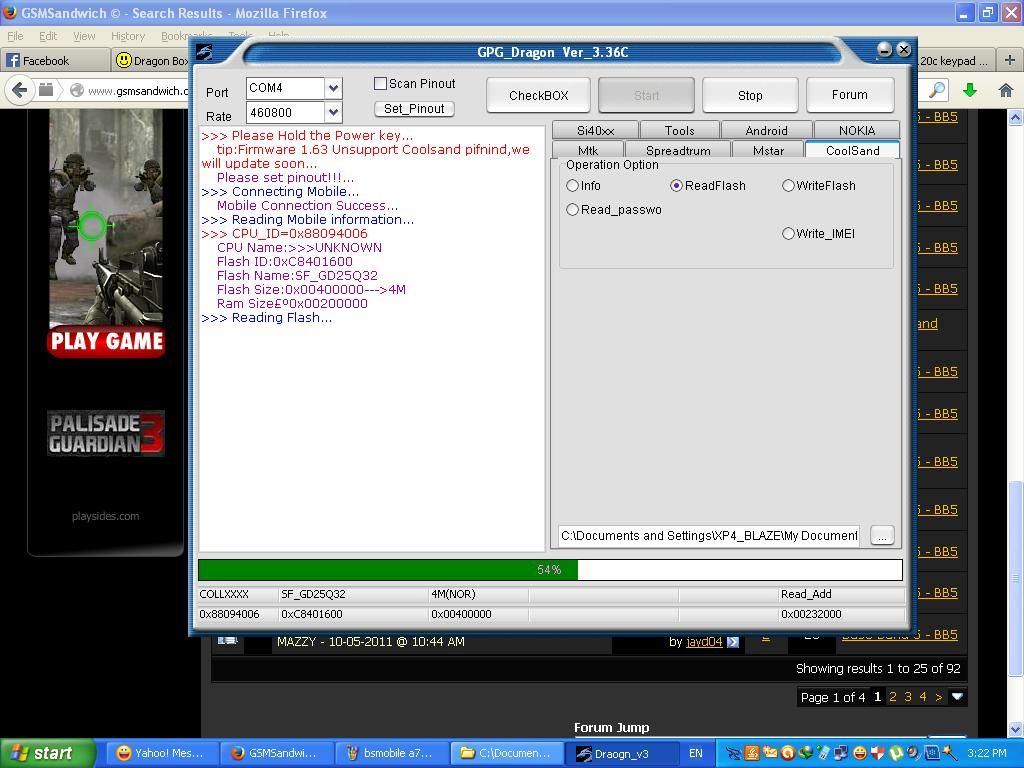
Task: Click the search magnifier icon in Firefox
Action: (937, 90)
